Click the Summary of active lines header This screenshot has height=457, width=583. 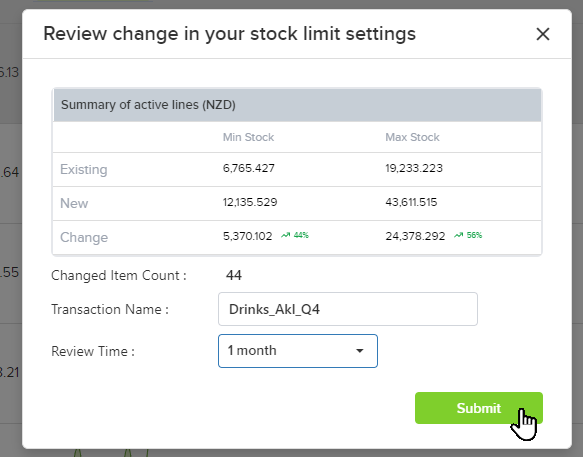tap(148, 105)
